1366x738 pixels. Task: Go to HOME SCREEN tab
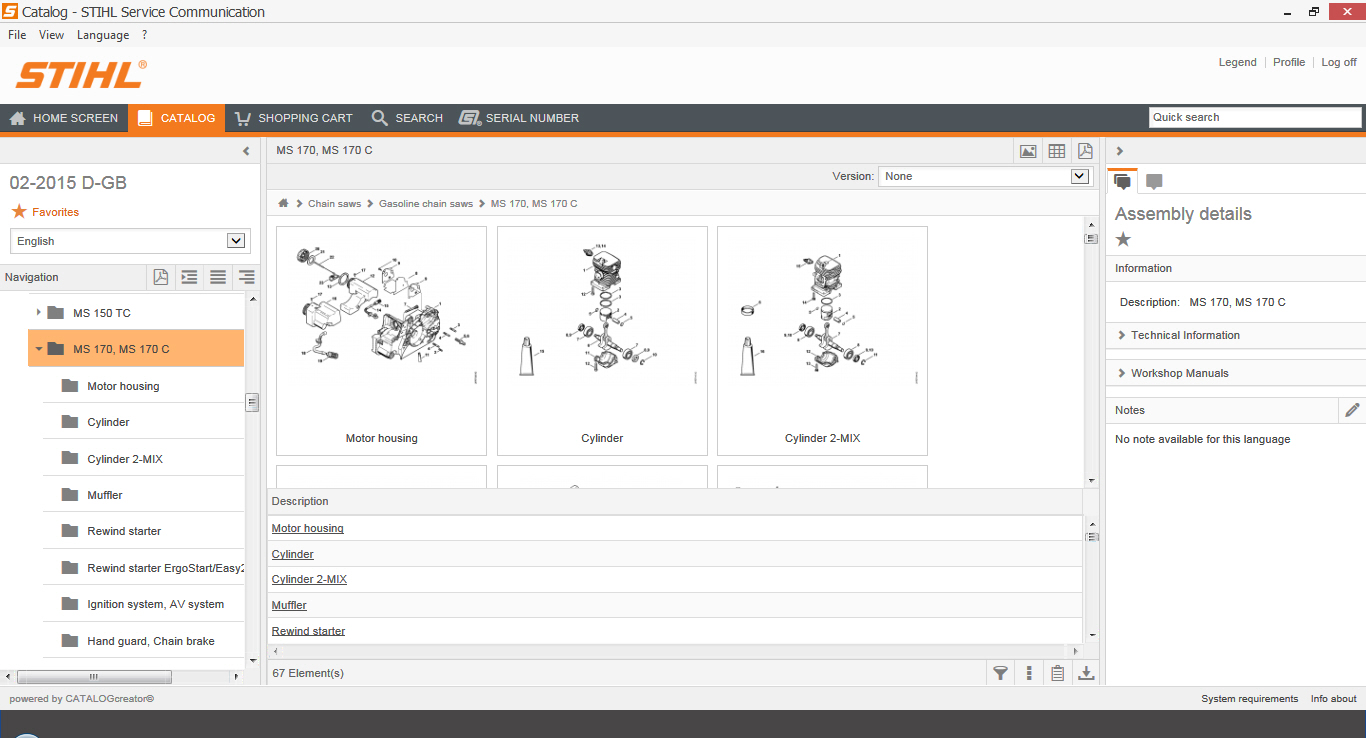click(63, 118)
